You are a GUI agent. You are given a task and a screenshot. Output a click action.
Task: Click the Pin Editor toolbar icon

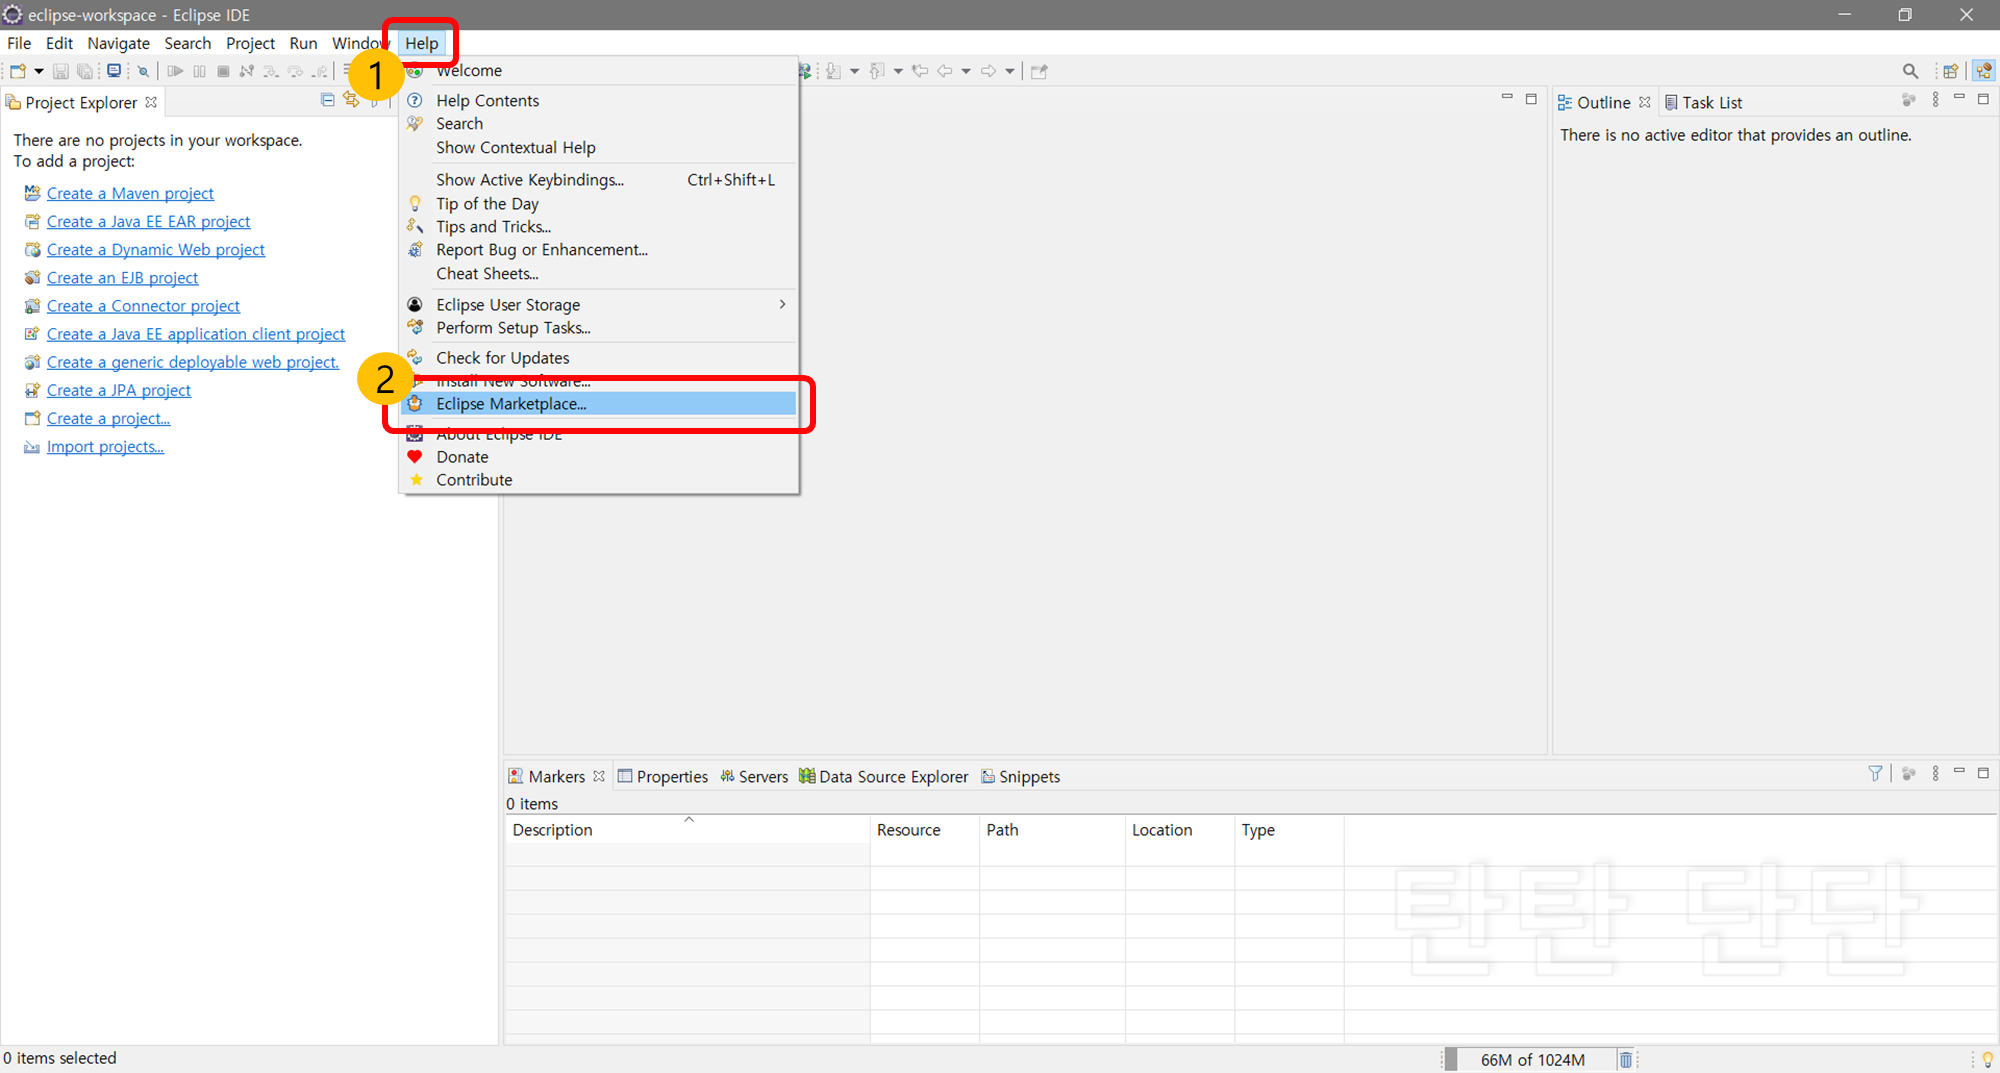tap(1039, 71)
